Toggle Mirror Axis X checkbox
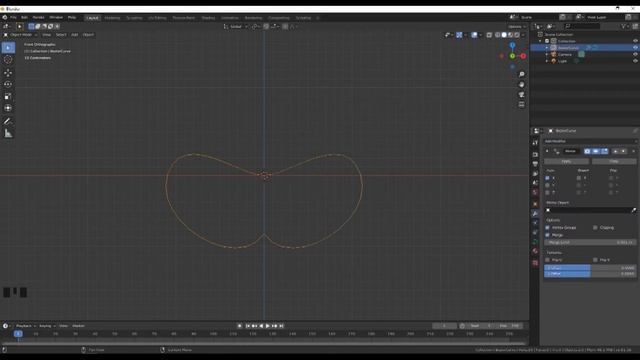640x360 pixels. 547,178
